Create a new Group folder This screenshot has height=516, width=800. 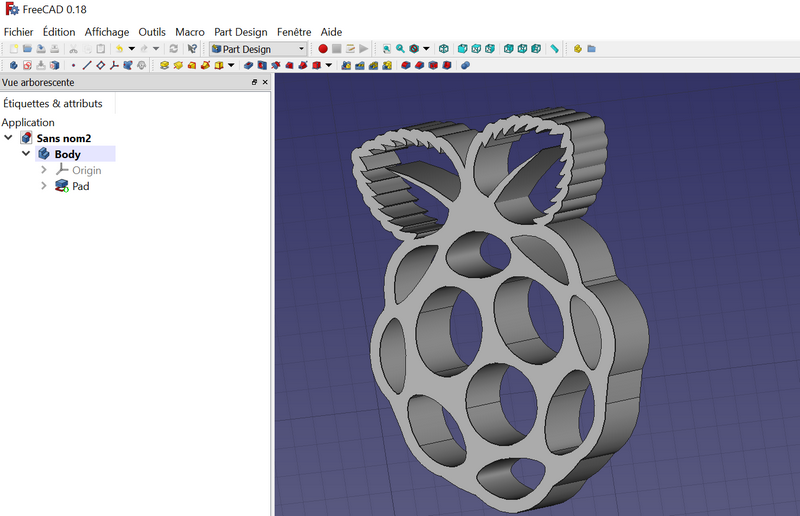click(x=591, y=49)
